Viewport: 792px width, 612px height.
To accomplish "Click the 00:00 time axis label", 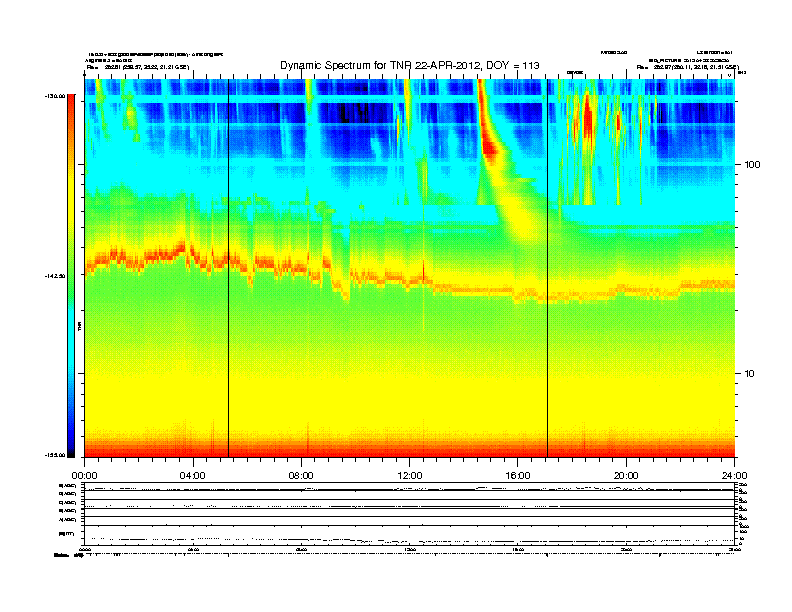I will (84, 476).
